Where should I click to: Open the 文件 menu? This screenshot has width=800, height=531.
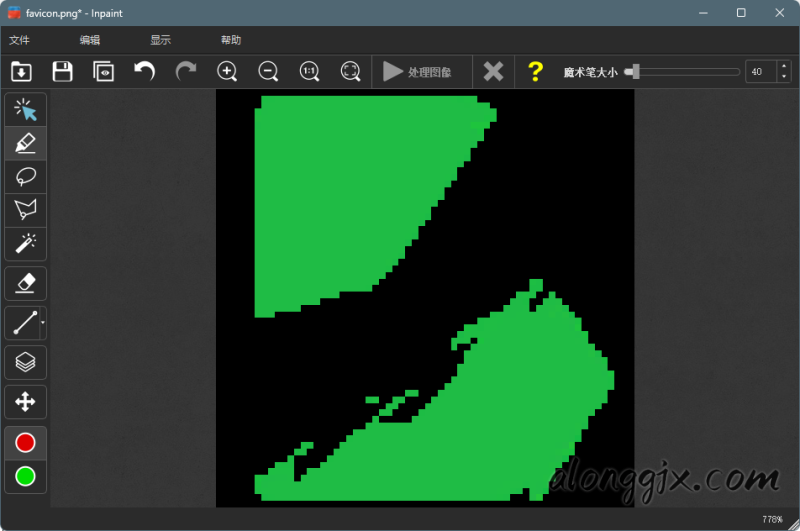[x=19, y=40]
